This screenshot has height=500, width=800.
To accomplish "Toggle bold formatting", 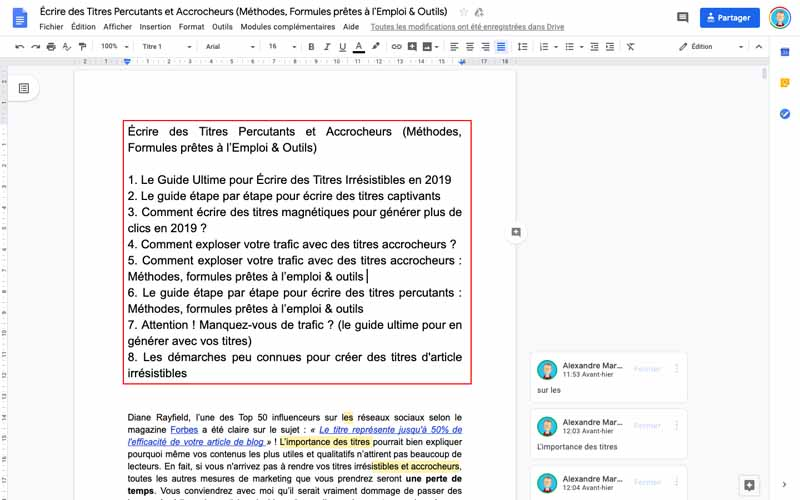I will tap(311, 46).
